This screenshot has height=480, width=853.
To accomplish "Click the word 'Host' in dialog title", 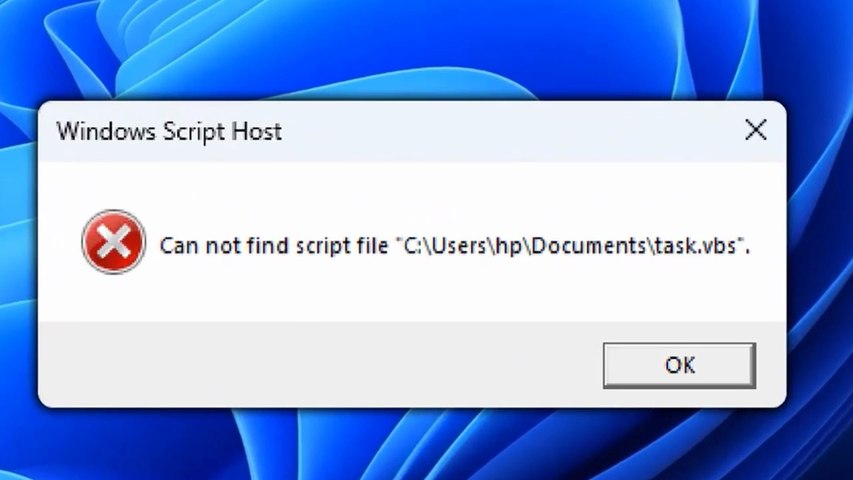I will pyautogui.click(x=257, y=132).
